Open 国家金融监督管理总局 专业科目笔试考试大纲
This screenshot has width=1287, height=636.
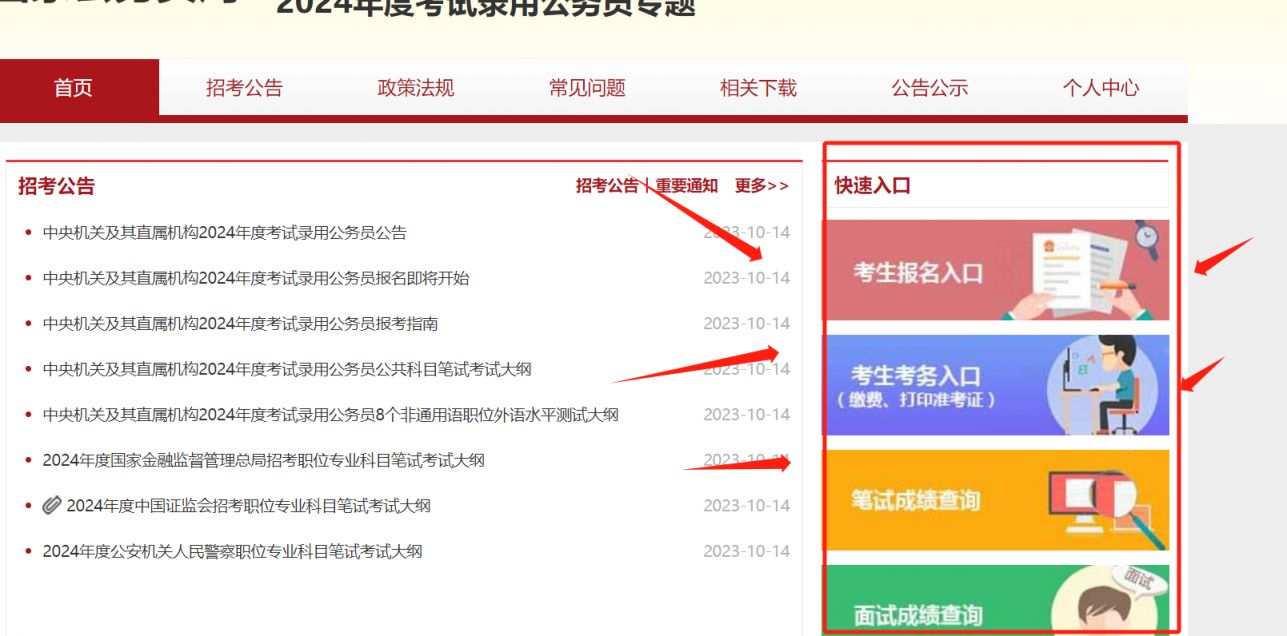tap(264, 460)
